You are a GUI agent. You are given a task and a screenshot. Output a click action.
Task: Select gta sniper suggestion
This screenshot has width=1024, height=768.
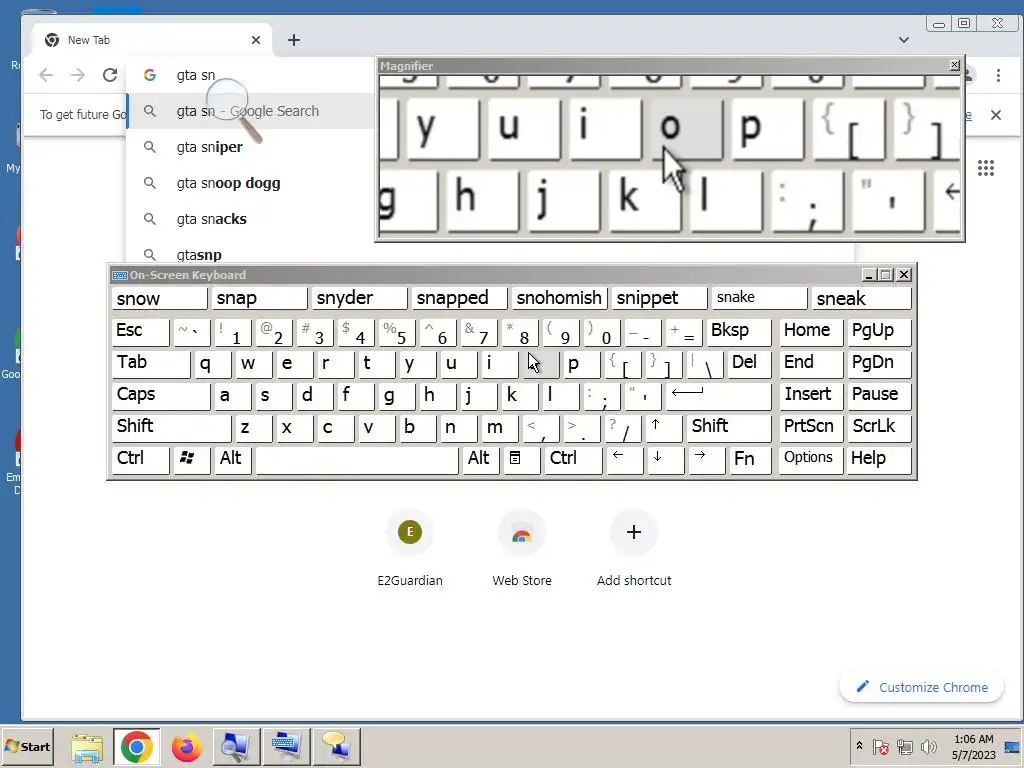point(251,147)
